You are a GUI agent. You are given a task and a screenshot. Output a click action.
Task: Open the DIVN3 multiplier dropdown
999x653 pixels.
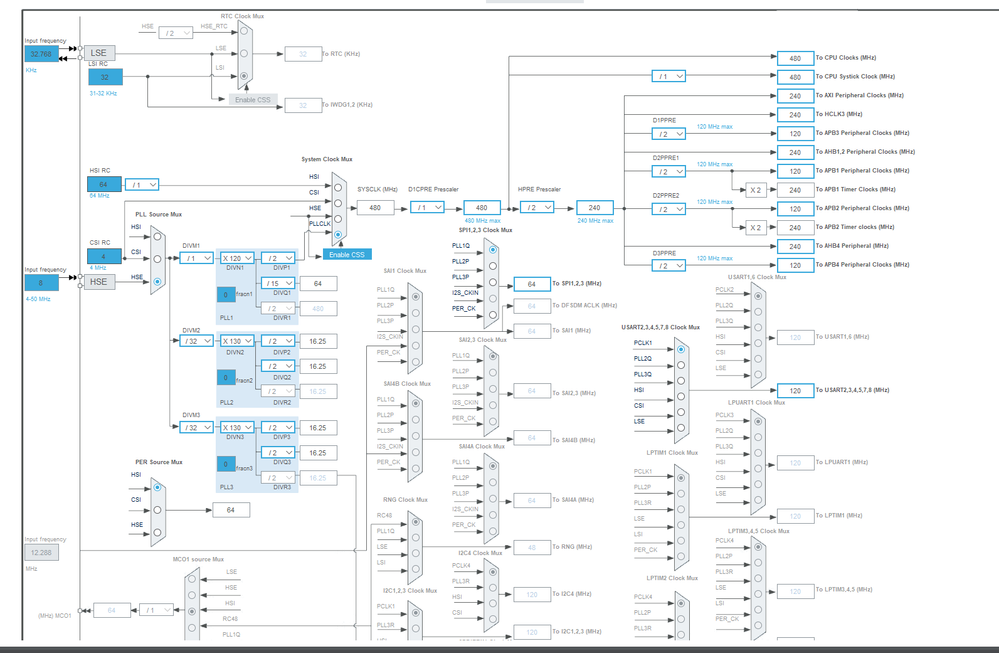click(237, 427)
